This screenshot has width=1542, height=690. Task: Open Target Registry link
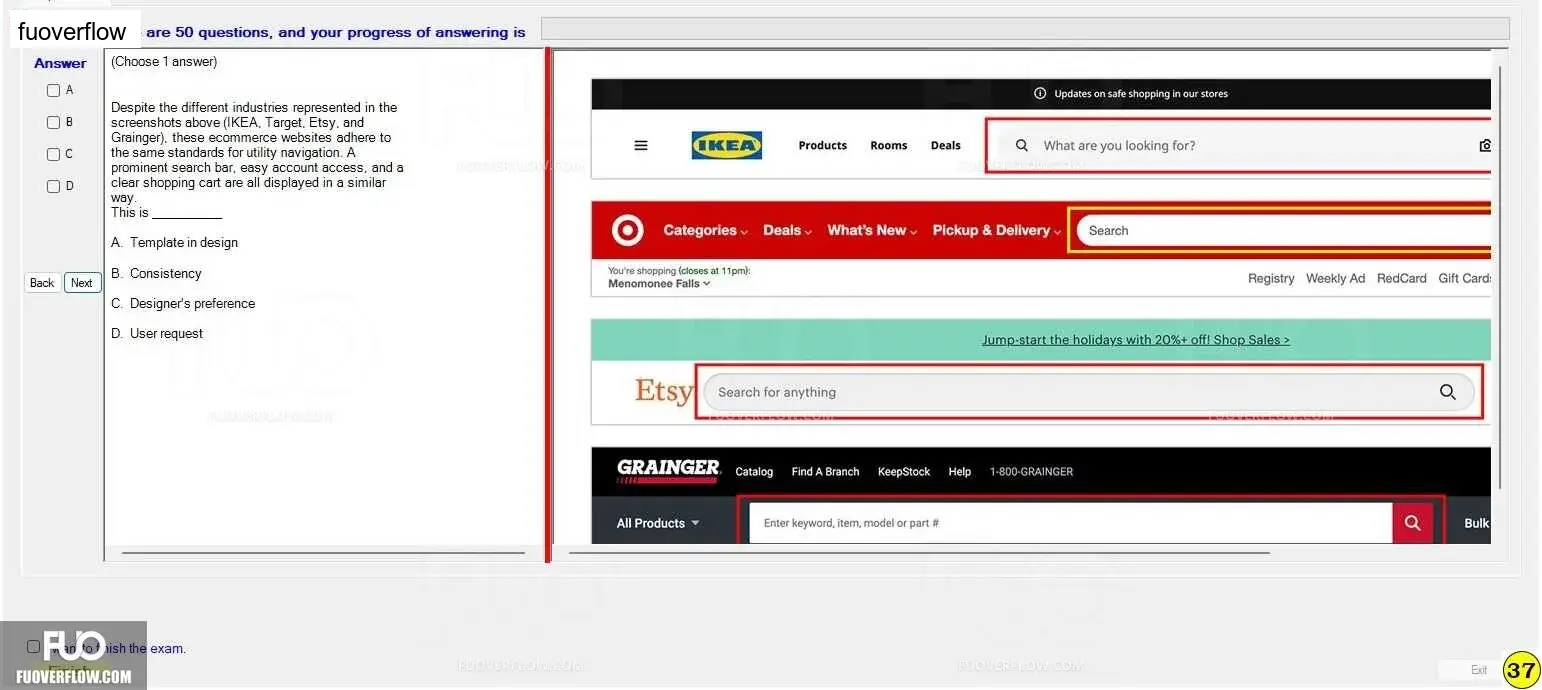click(x=1271, y=278)
